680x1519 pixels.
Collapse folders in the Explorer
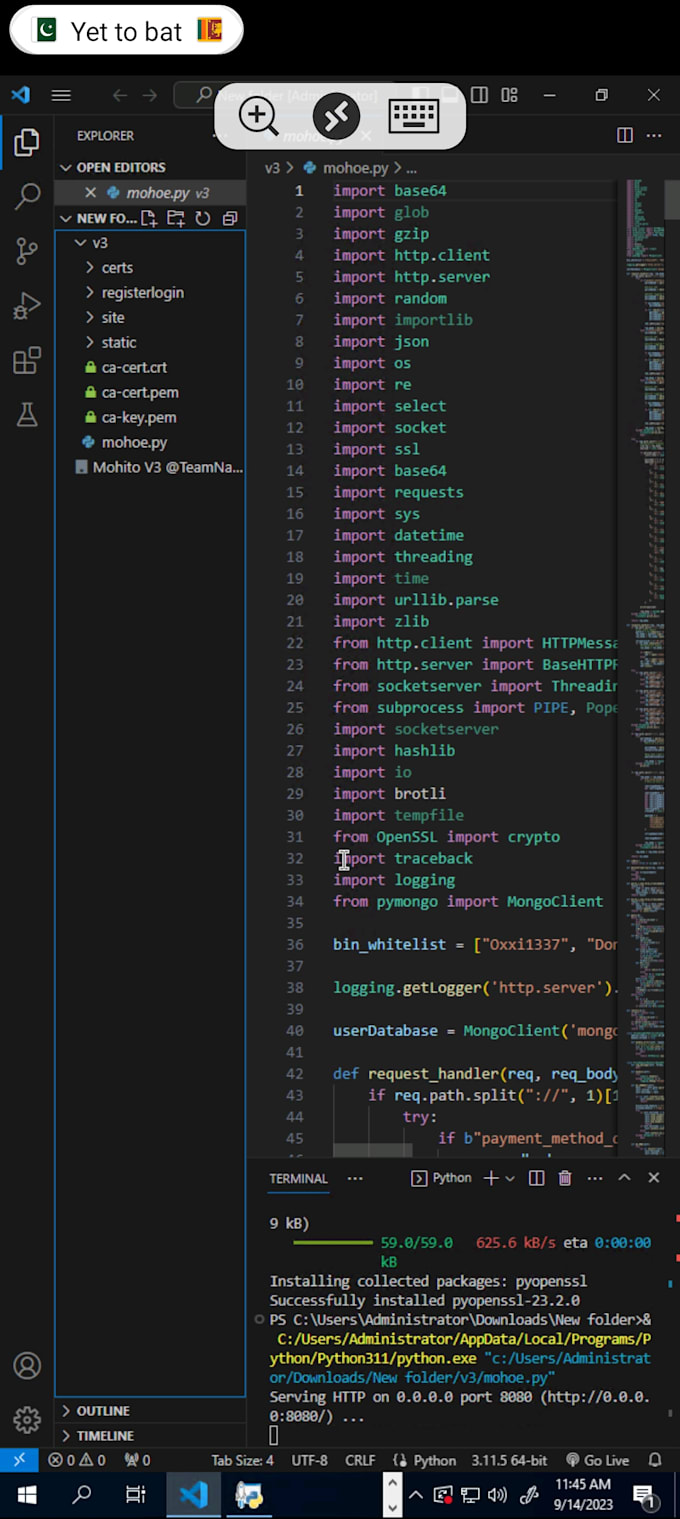point(230,218)
